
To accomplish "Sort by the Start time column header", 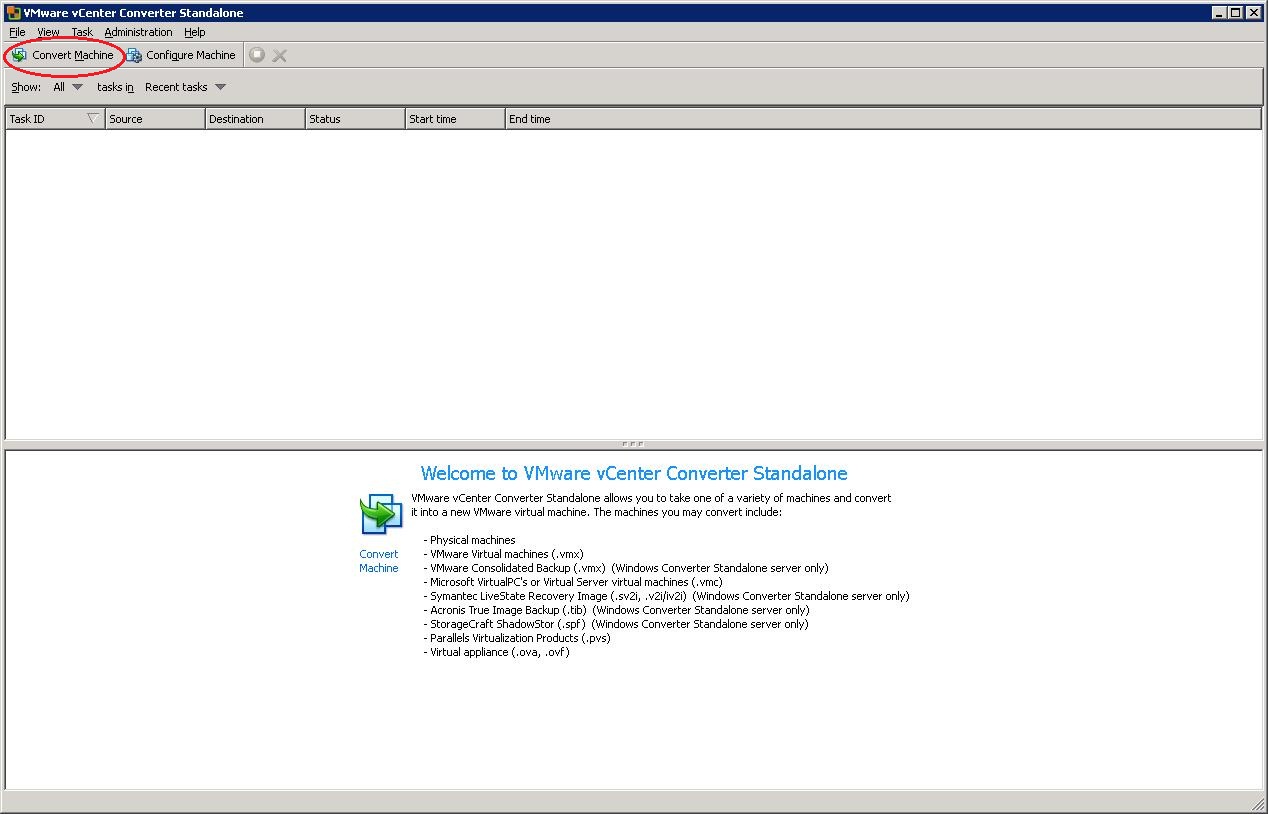I will click(455, 119).
